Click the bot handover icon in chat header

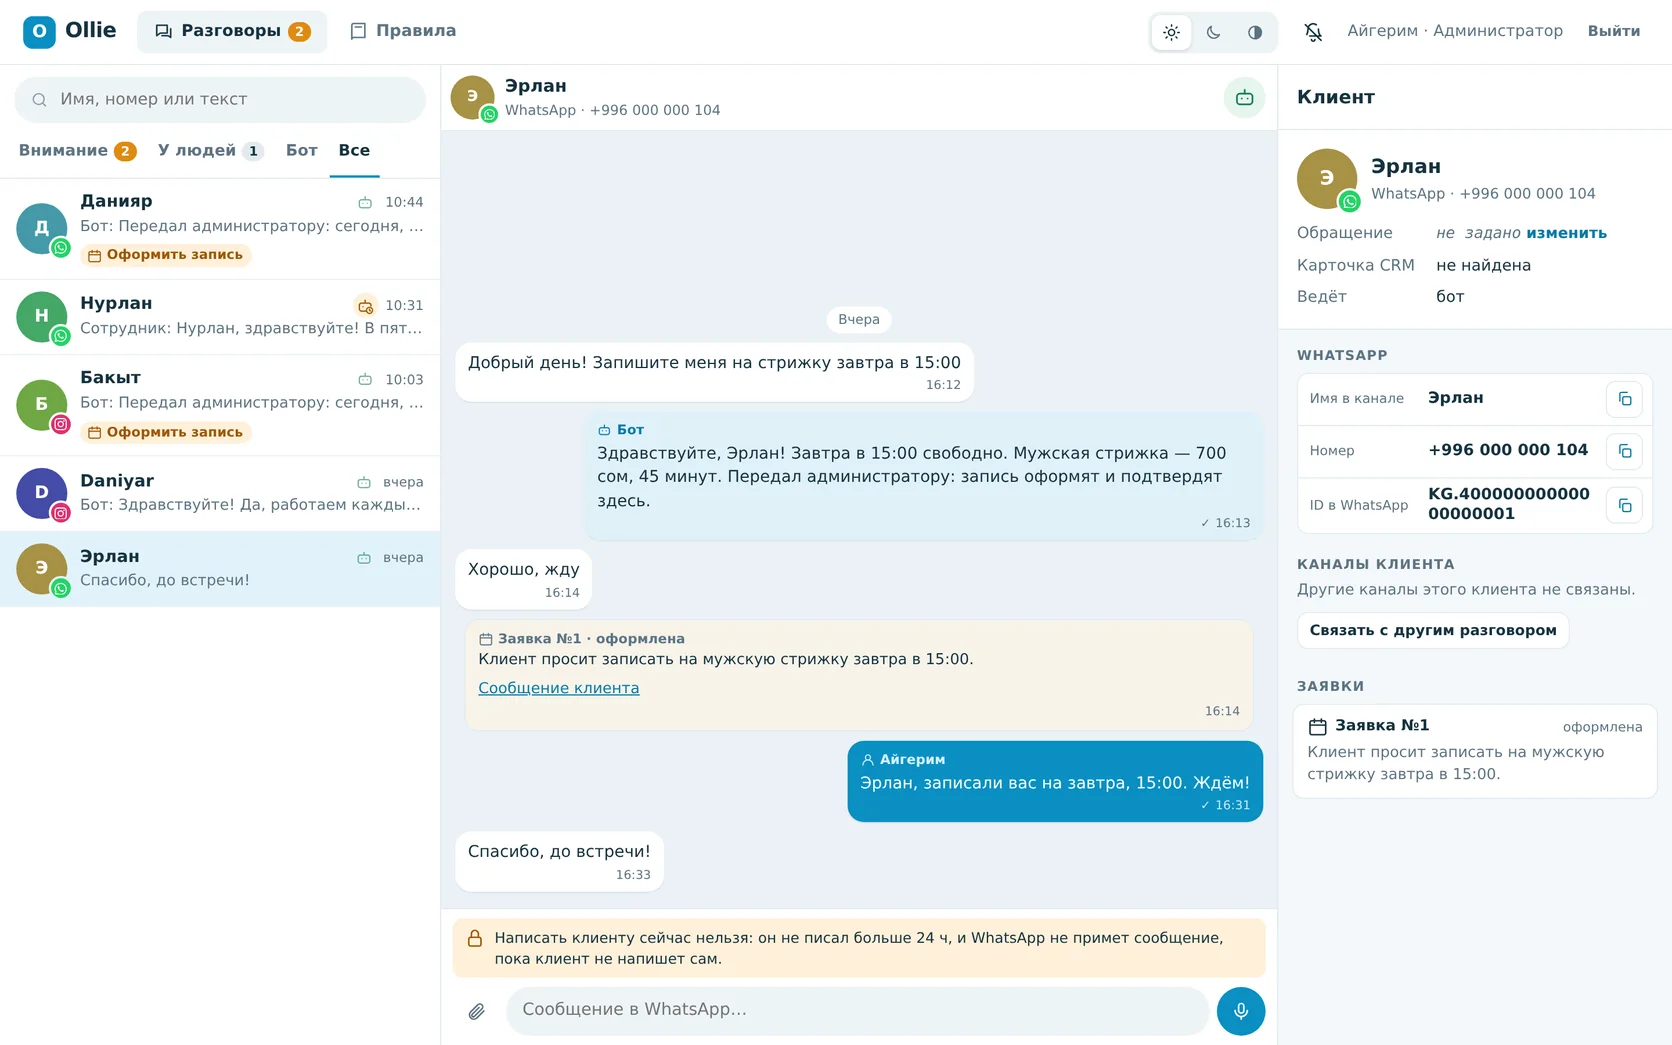click(1244, 98)
